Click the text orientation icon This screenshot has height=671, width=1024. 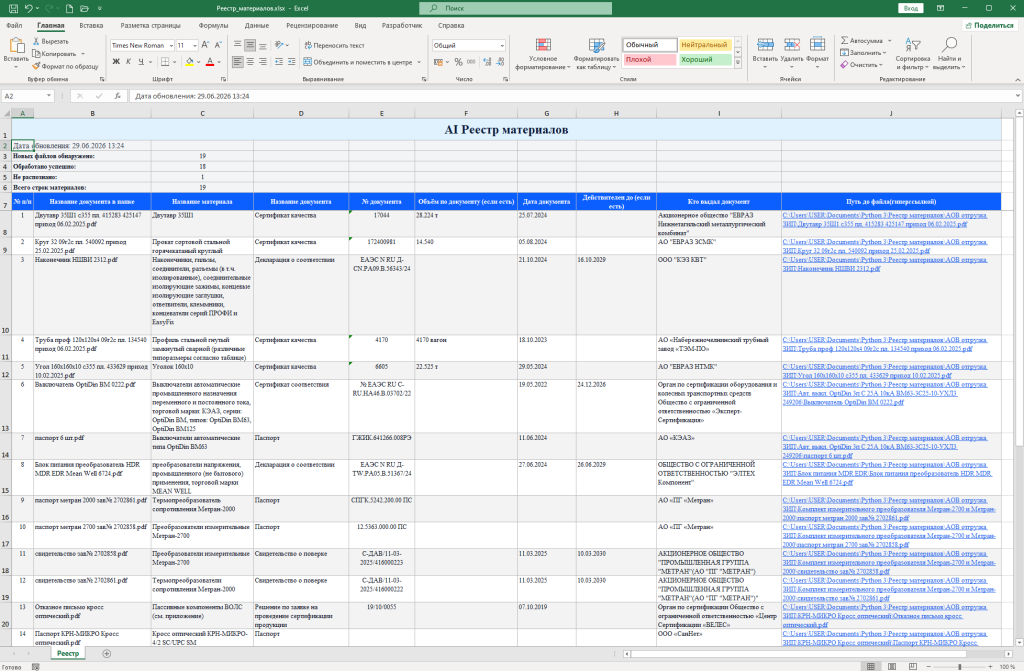point(280,45)
